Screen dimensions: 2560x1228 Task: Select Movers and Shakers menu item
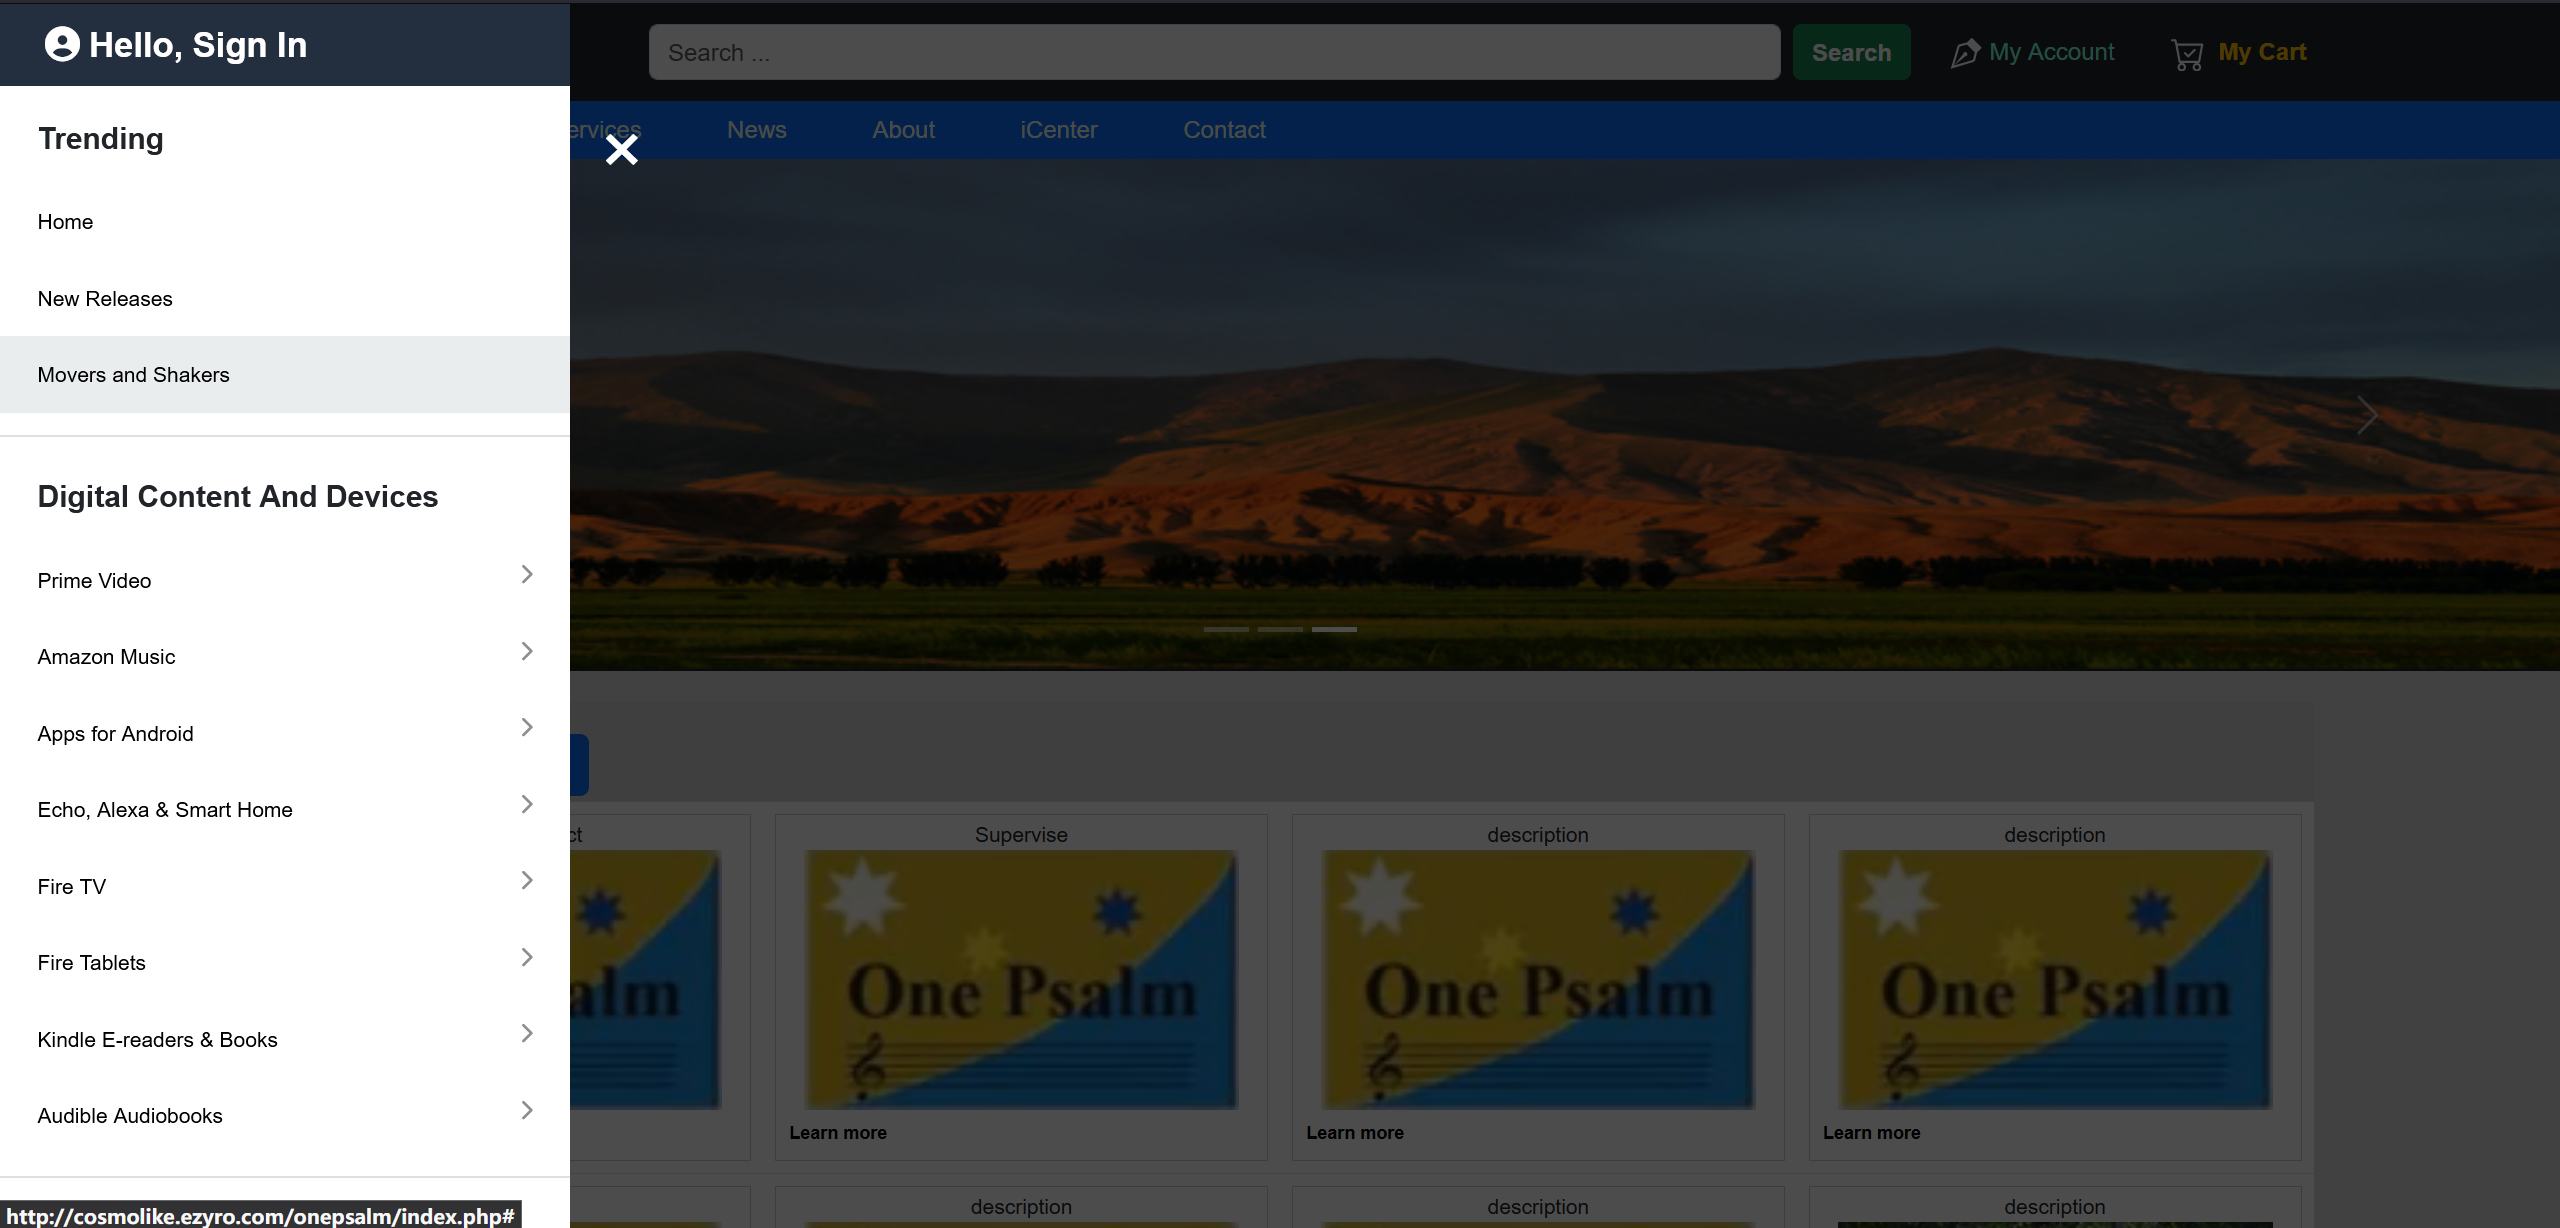tap(133, 375)
